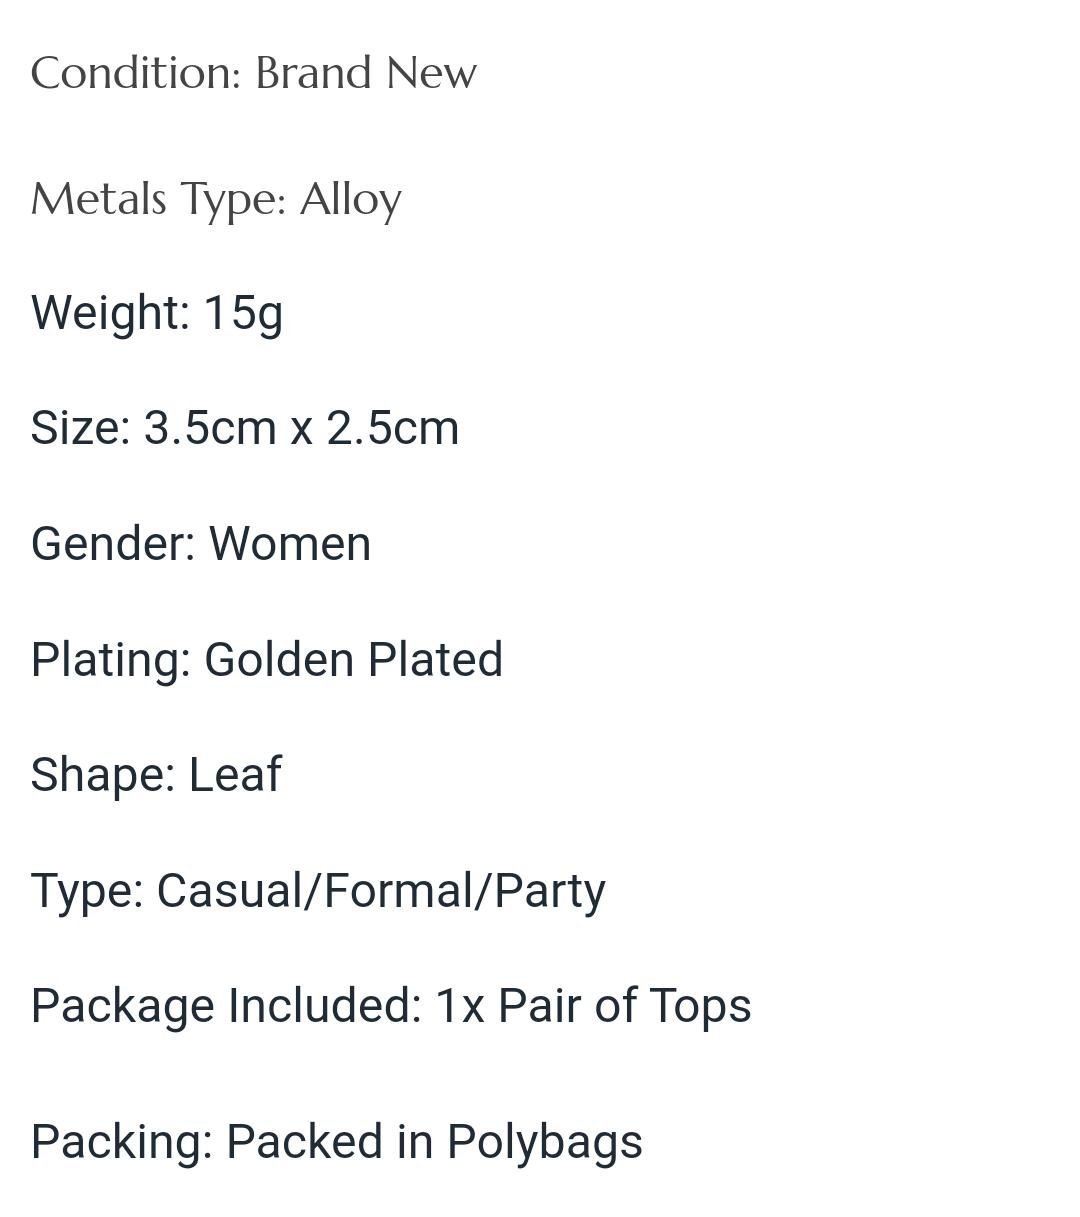Click the word 'Leaf'
This screenshot has height=1217, width=1080.
(x=235, y=775)
